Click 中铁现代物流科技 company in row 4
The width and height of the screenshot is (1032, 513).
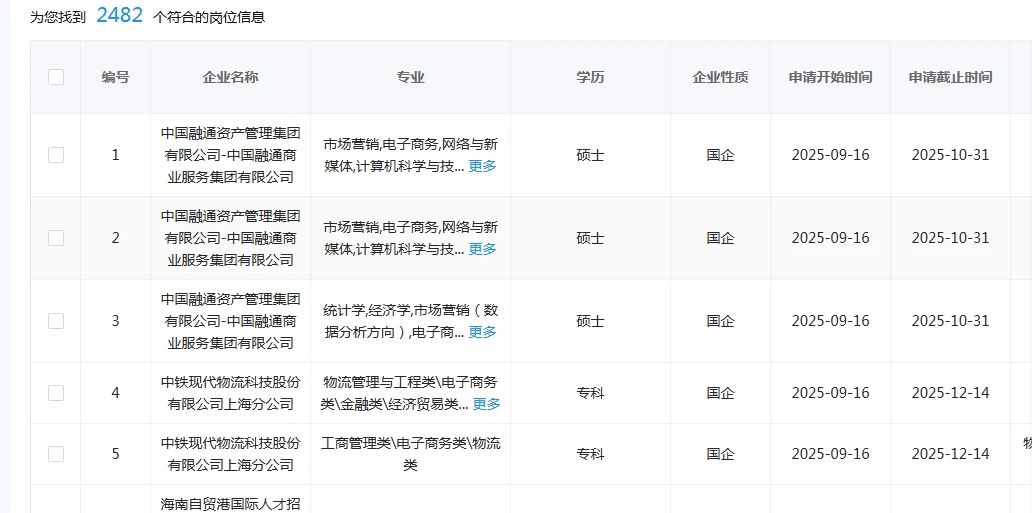[230, 393]
